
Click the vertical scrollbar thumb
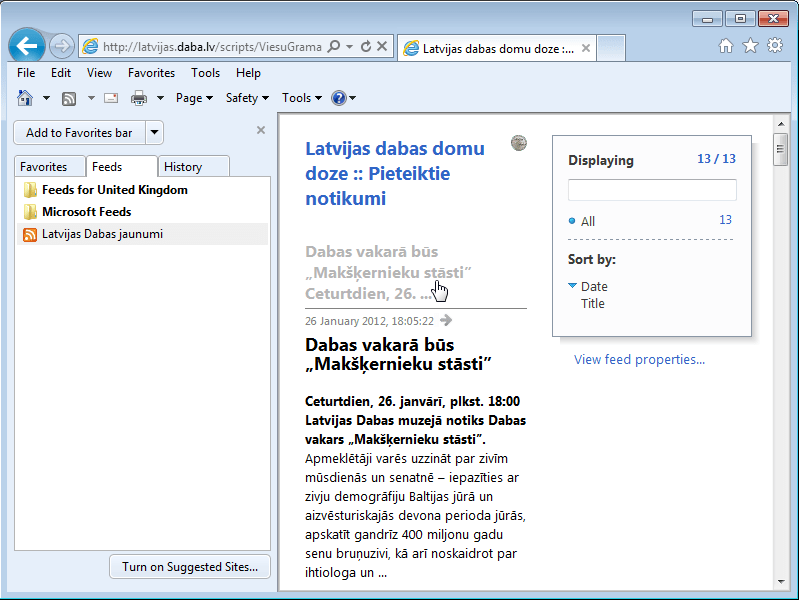tap(780, 149)
